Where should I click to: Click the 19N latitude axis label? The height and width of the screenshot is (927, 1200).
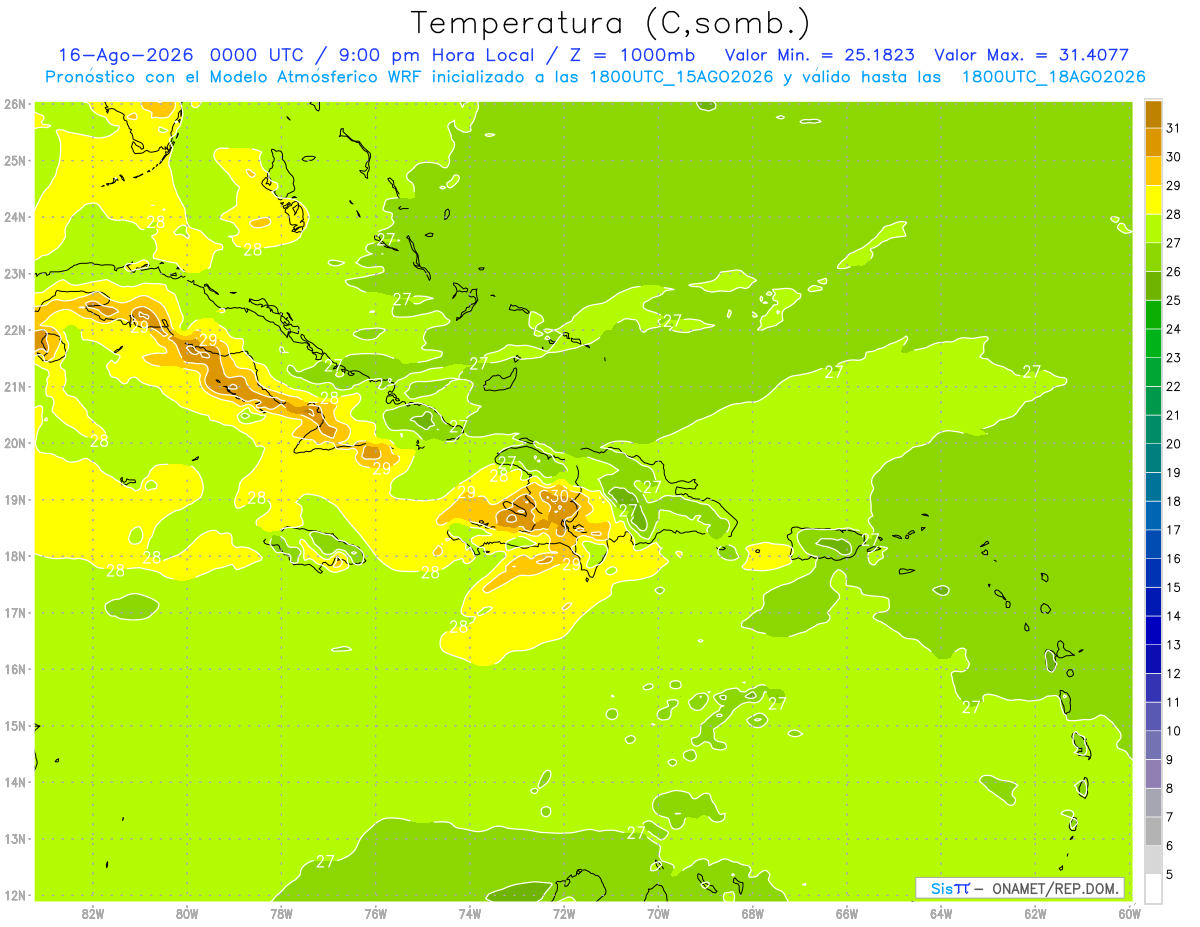point(14,500)
